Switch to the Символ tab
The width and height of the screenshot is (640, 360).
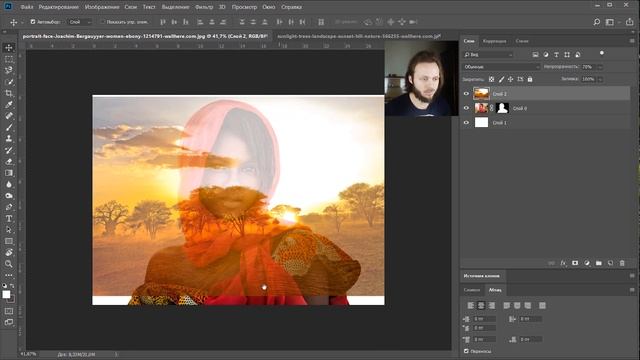pos(472,290)
